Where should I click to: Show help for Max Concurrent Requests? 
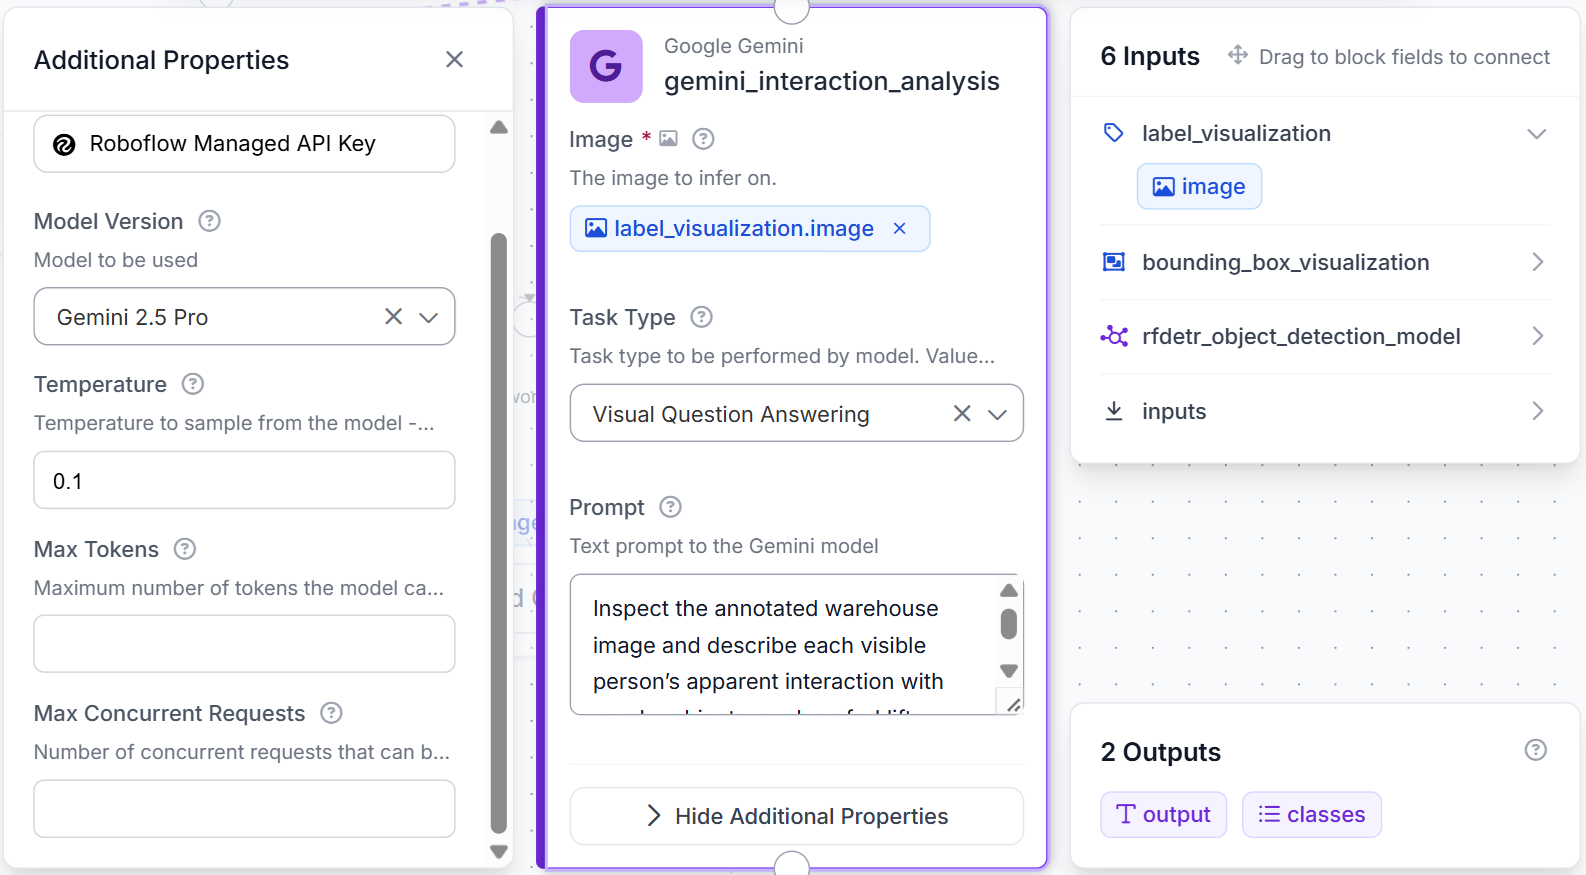click(331, 713)
